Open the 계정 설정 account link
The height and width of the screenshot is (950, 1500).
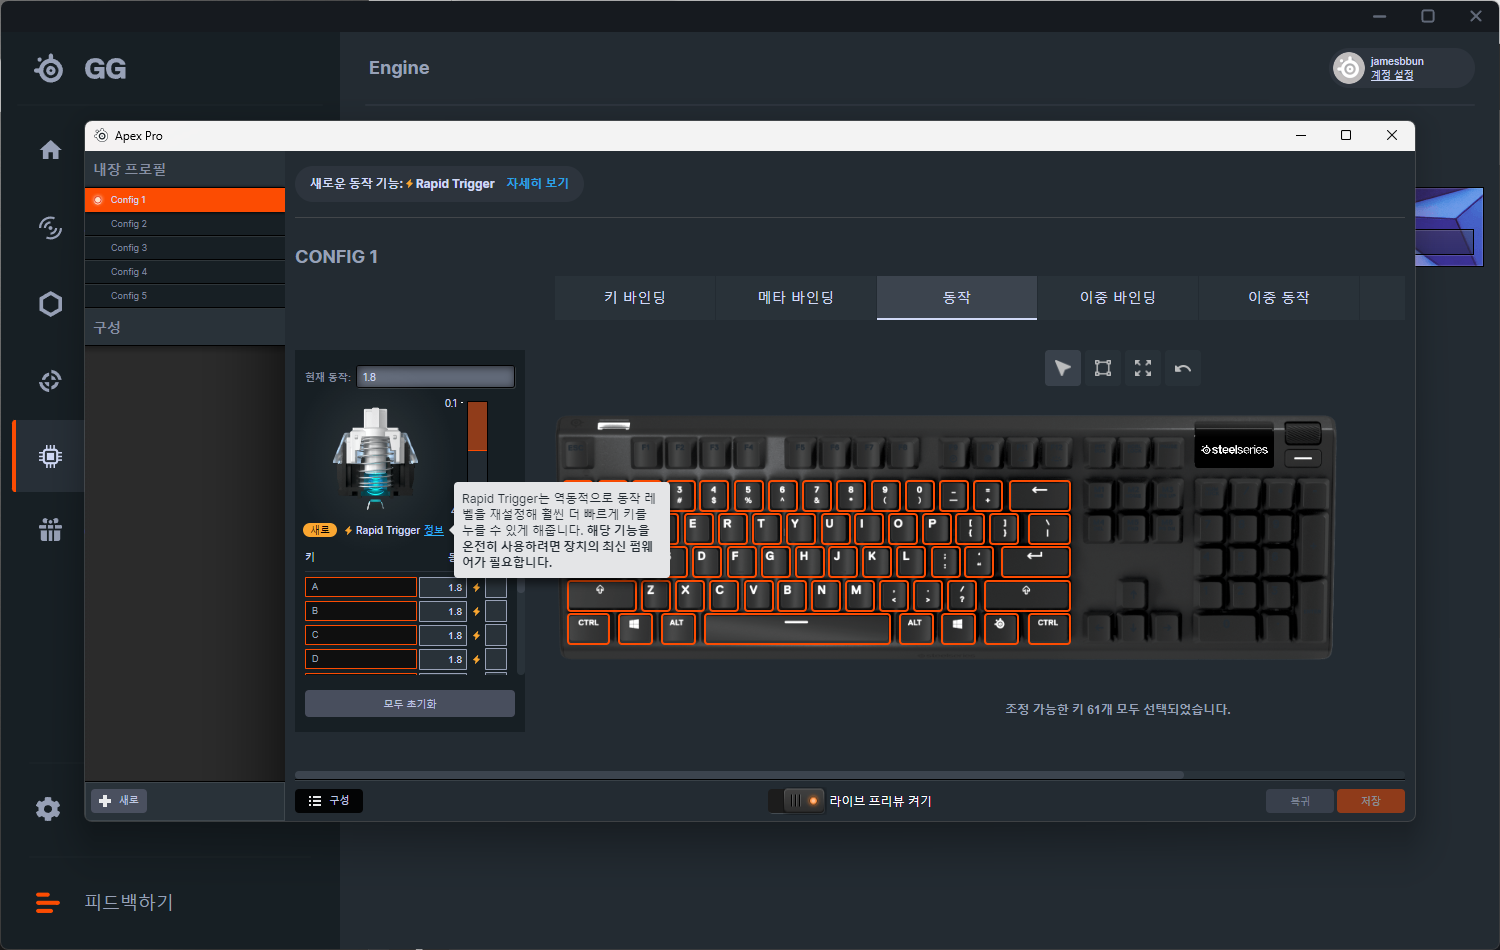(x=1392, y=75)
